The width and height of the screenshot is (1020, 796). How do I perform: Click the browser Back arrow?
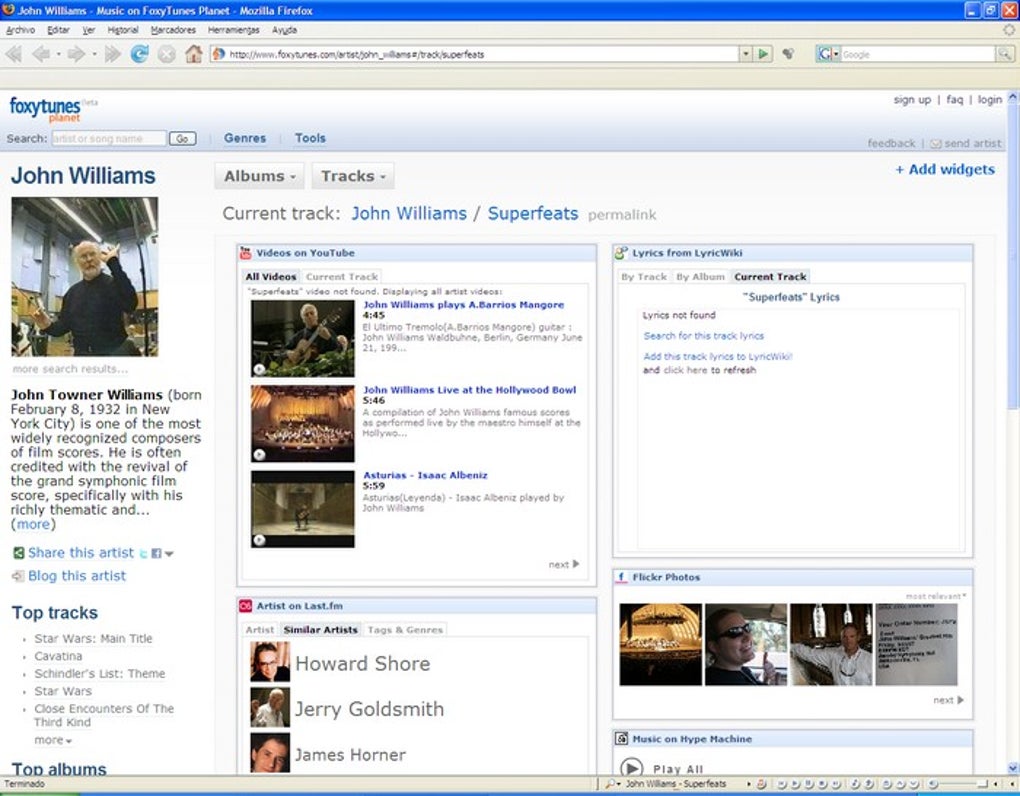pos(40,54)
